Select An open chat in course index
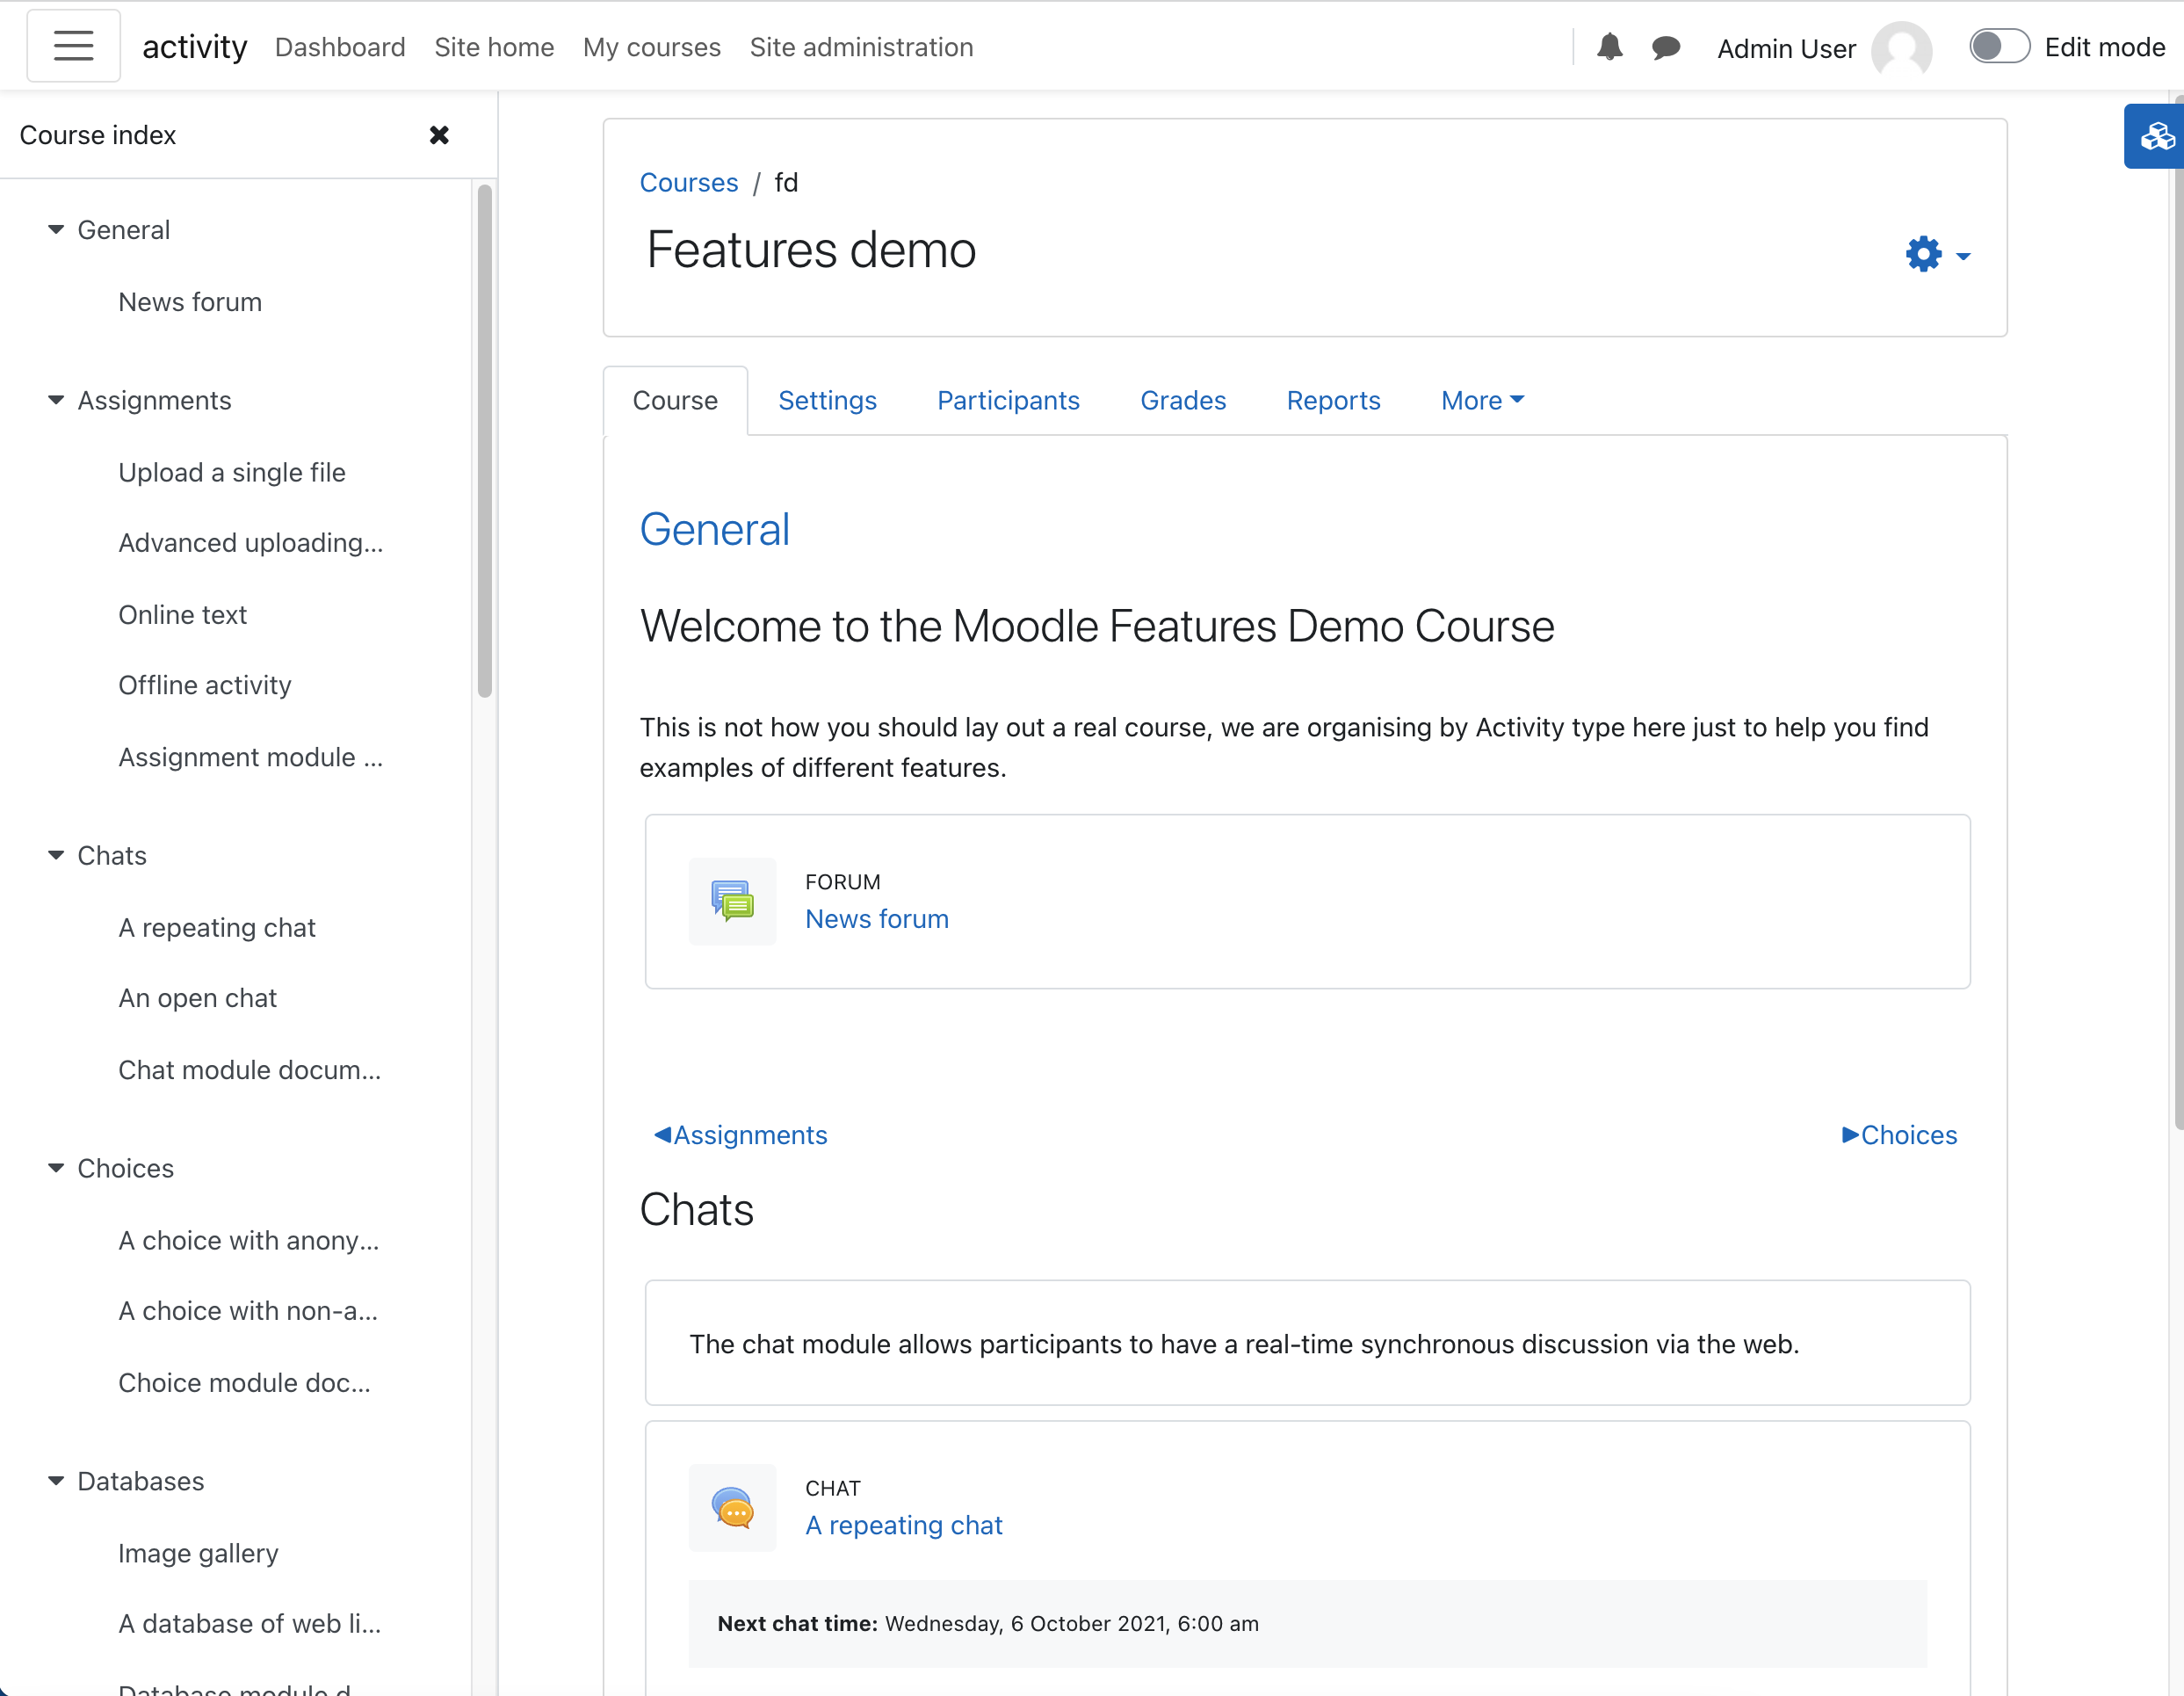This screenshot has width=2184, height=1696. point(197,998)
